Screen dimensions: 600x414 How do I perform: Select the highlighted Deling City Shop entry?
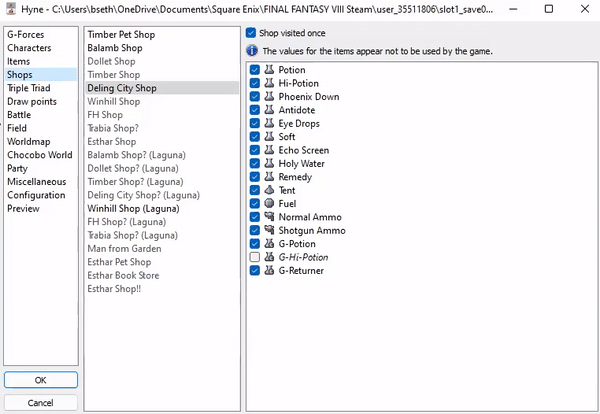(162, 88)
